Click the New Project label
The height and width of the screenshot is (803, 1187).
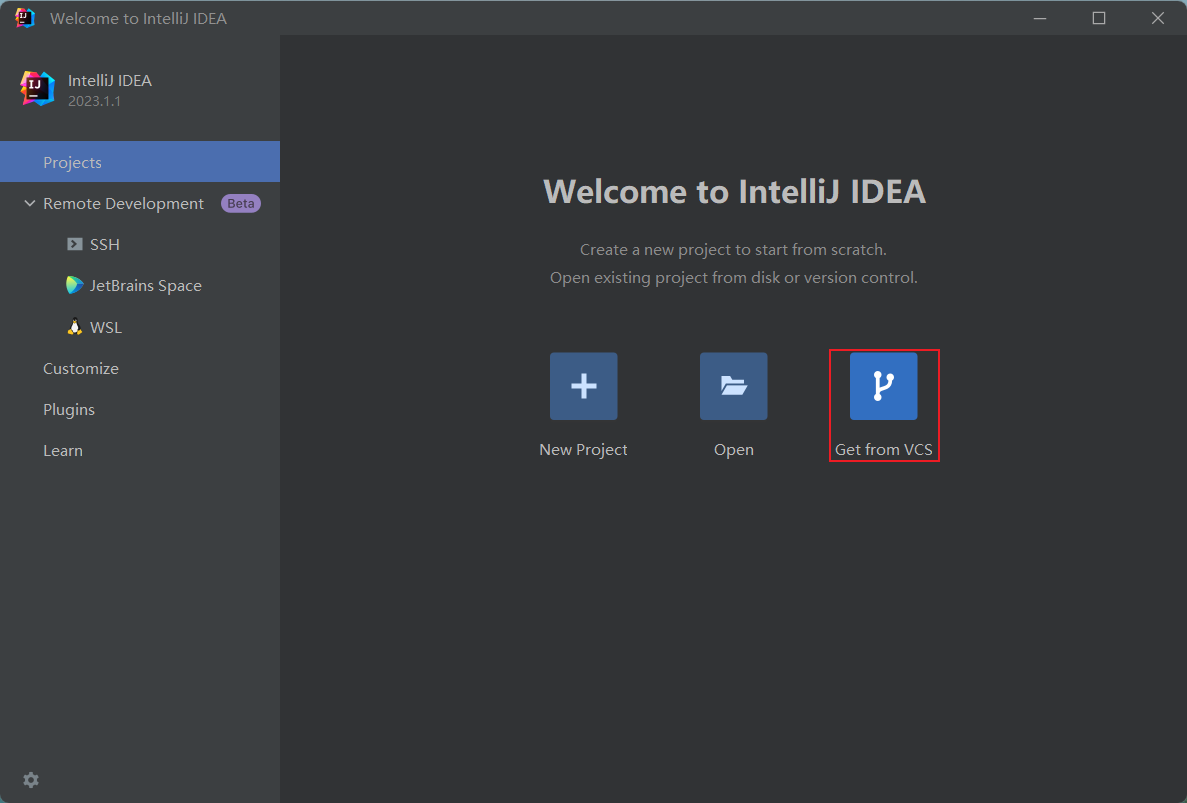583,450
